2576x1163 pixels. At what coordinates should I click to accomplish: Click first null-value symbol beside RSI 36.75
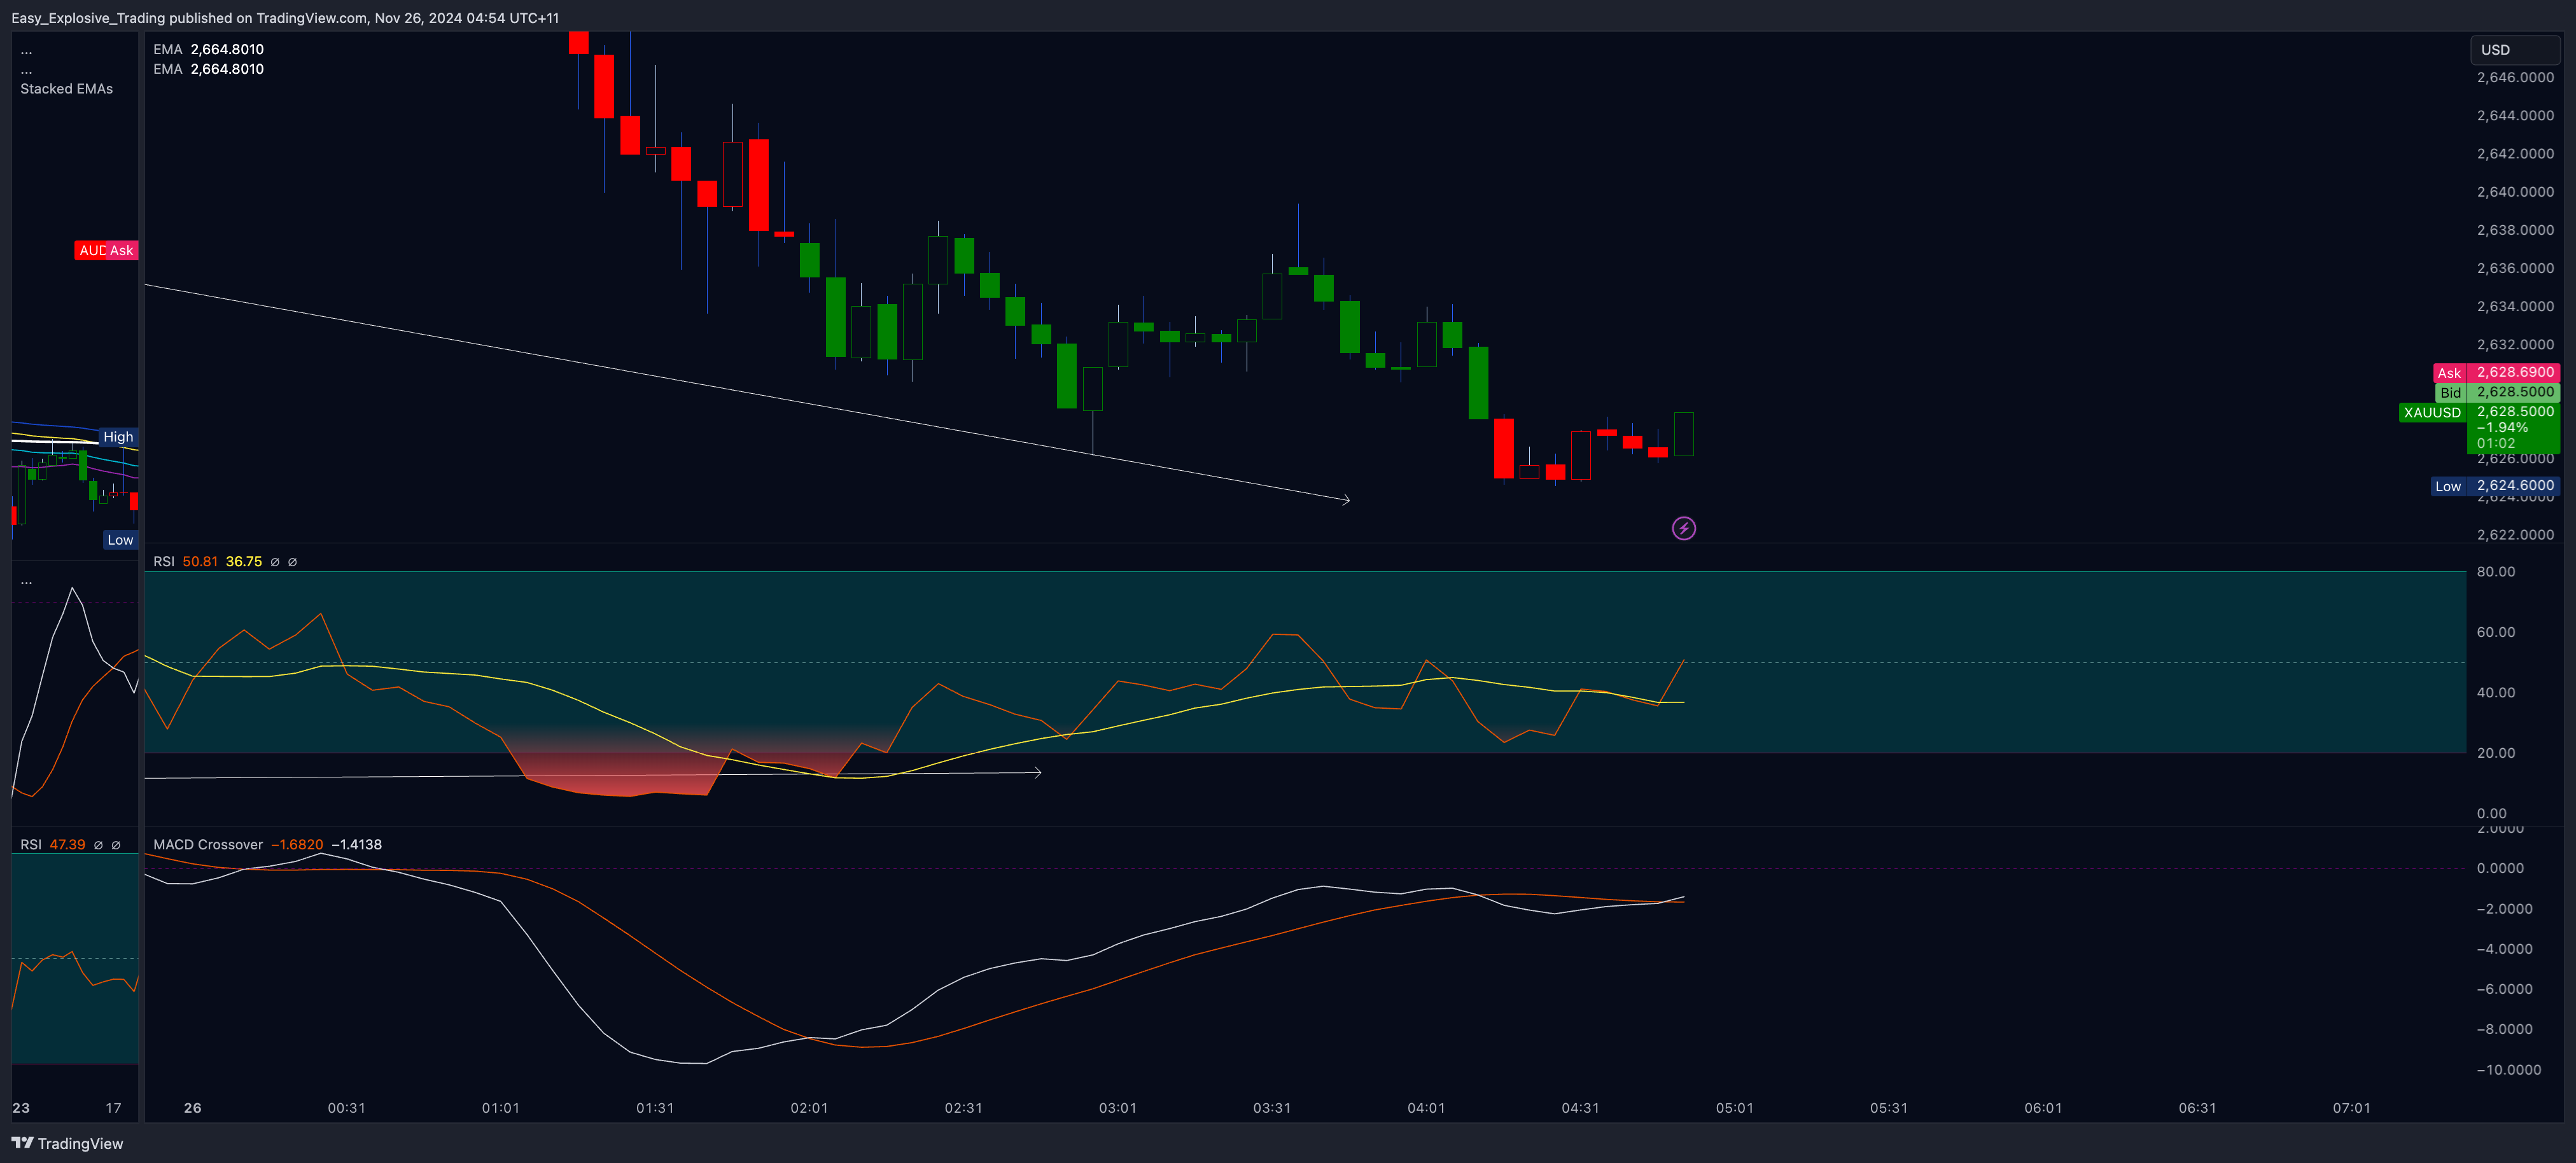pyautogui.click(x=275, y=562)
